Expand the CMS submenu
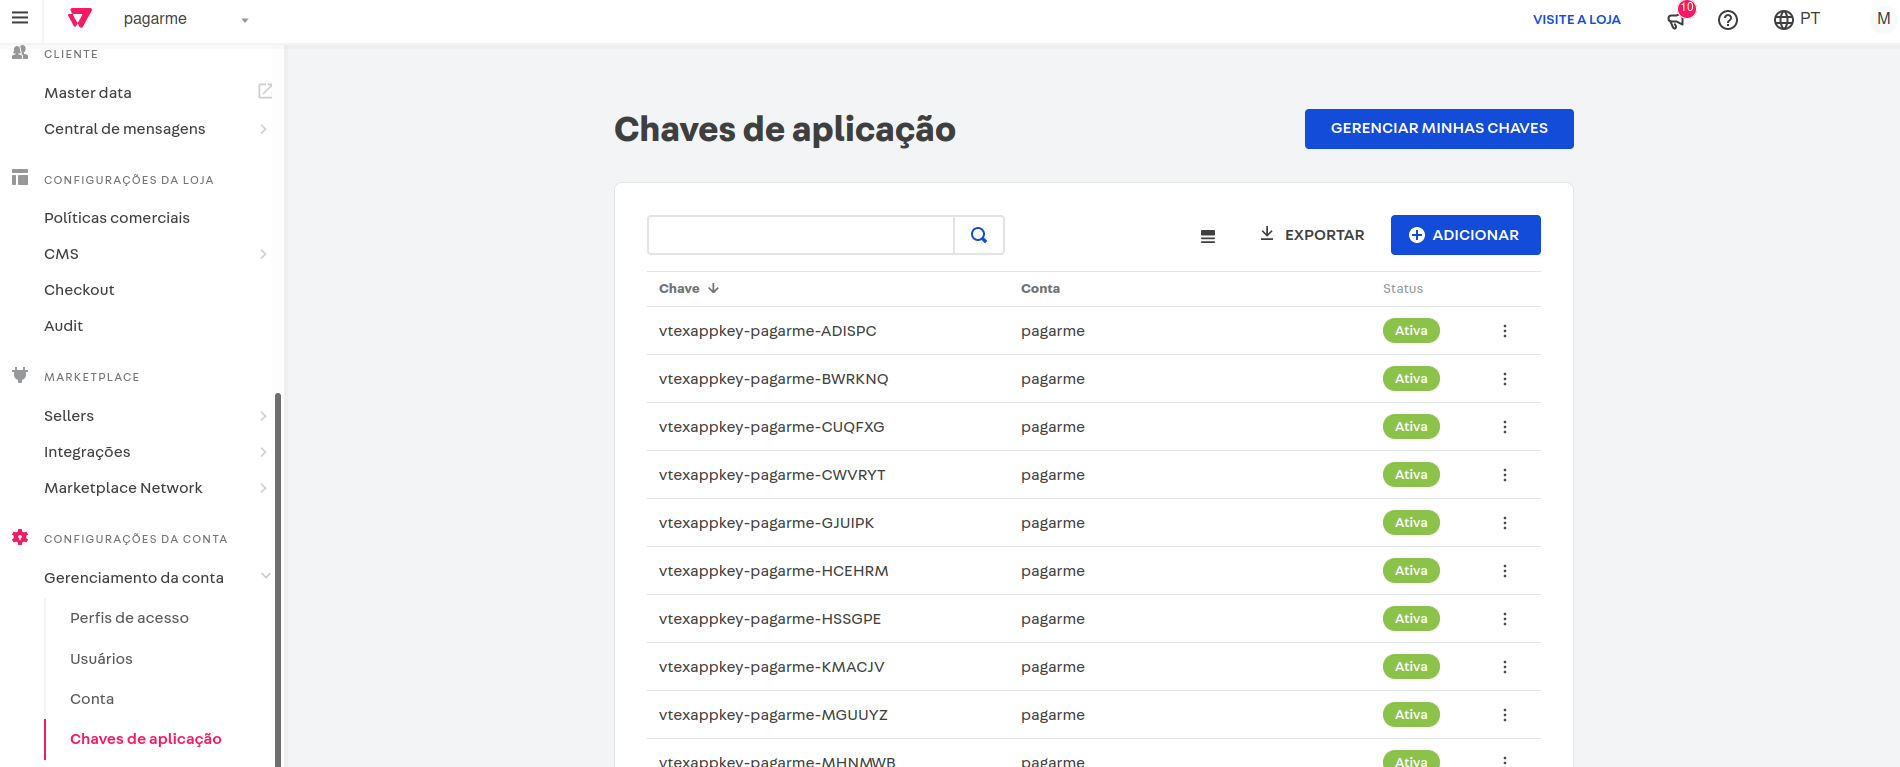The height and width of the screenshot is (767, 1900). [263, 254]
